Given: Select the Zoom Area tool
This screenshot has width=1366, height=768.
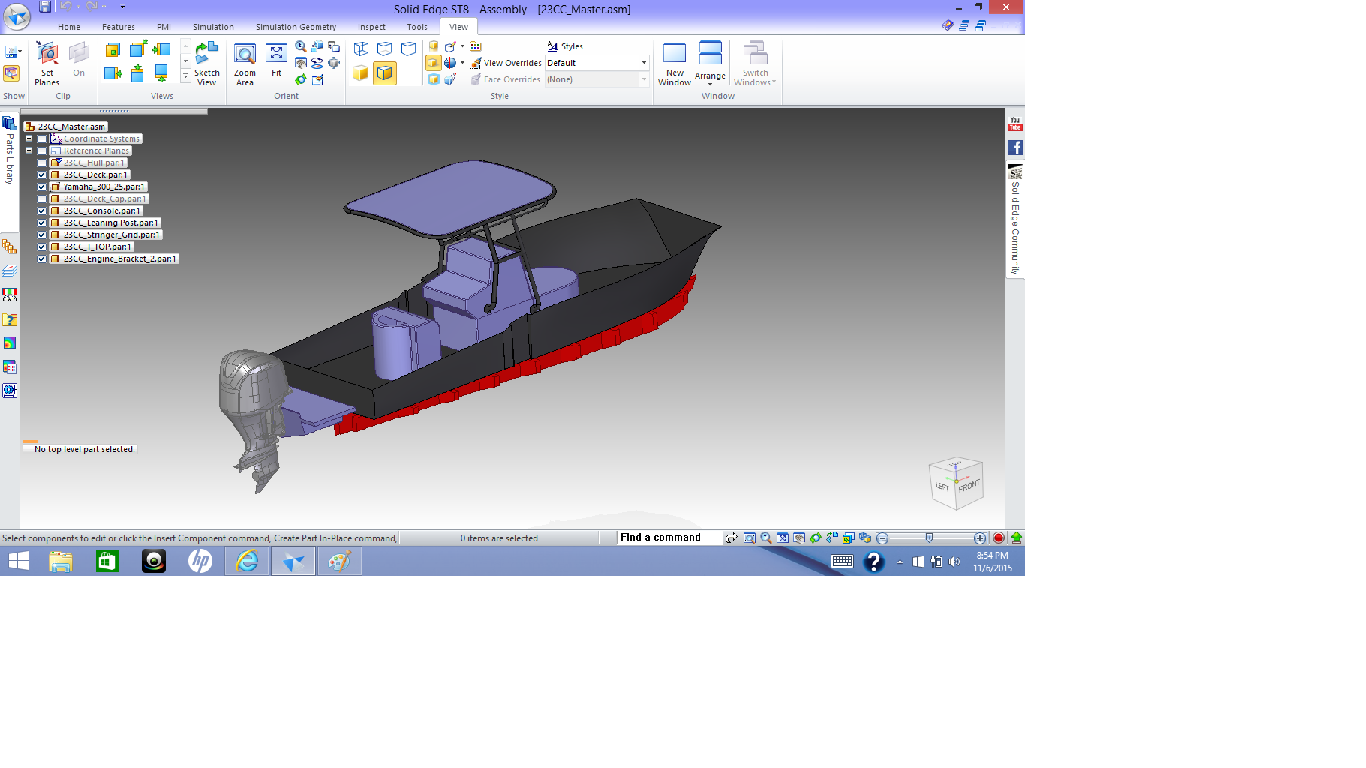Looking at the screenshot, I should coord(245,62).
